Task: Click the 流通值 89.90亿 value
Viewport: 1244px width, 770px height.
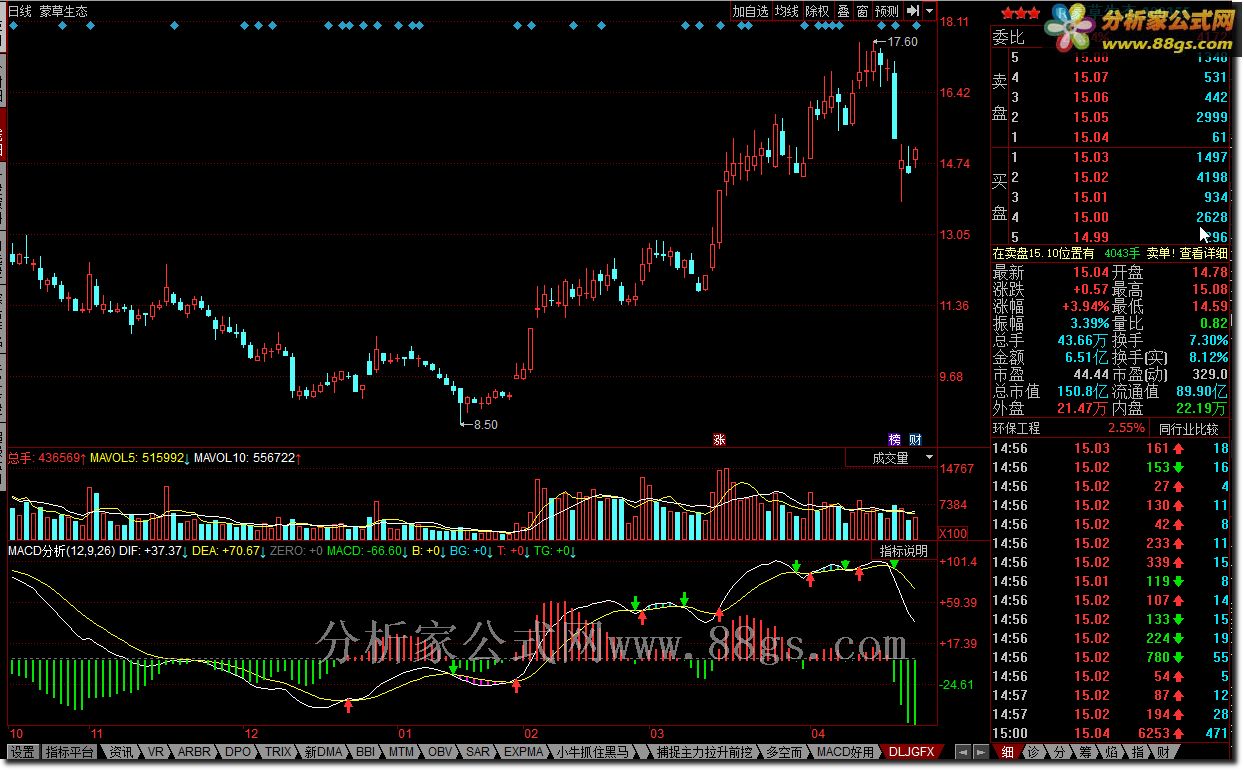Action: pyautogui.click(x=1204, y=391)
